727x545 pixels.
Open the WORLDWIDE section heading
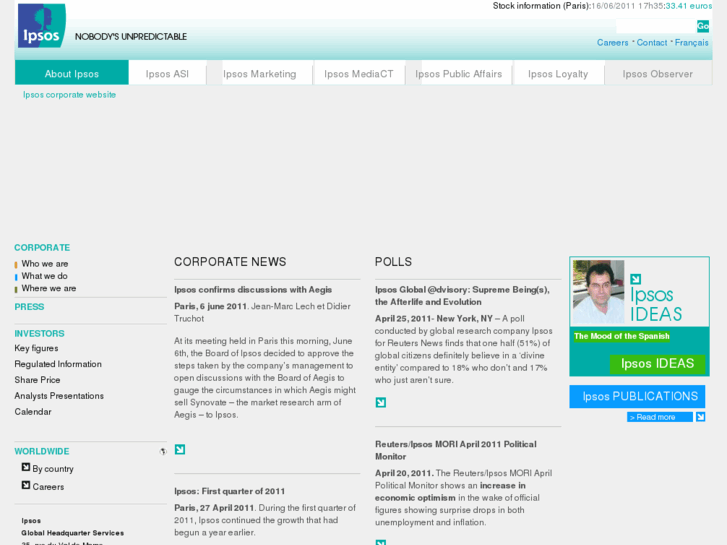pyautogui.click(x=42, y=451)
